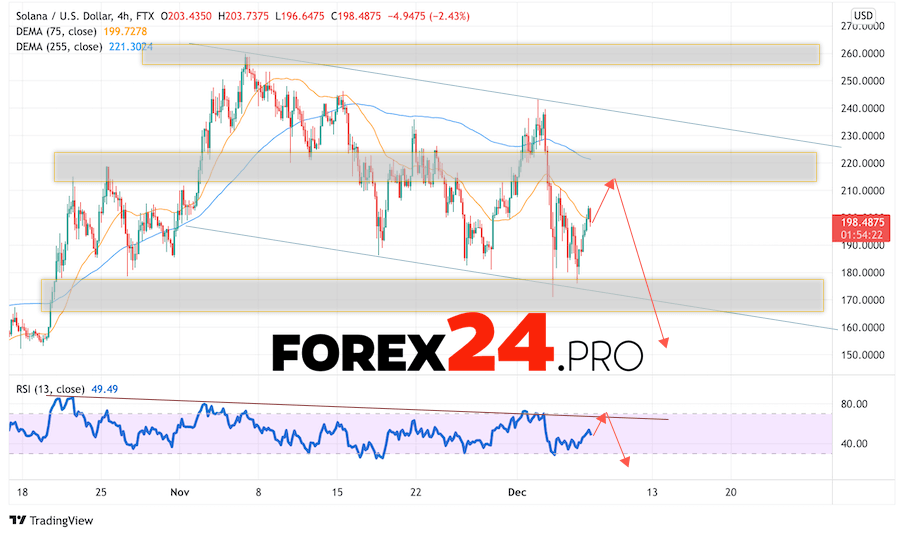Click the red down arrowhead in RSI panel
The width and height of the screenshot is (904, 536).
(626, 461)
